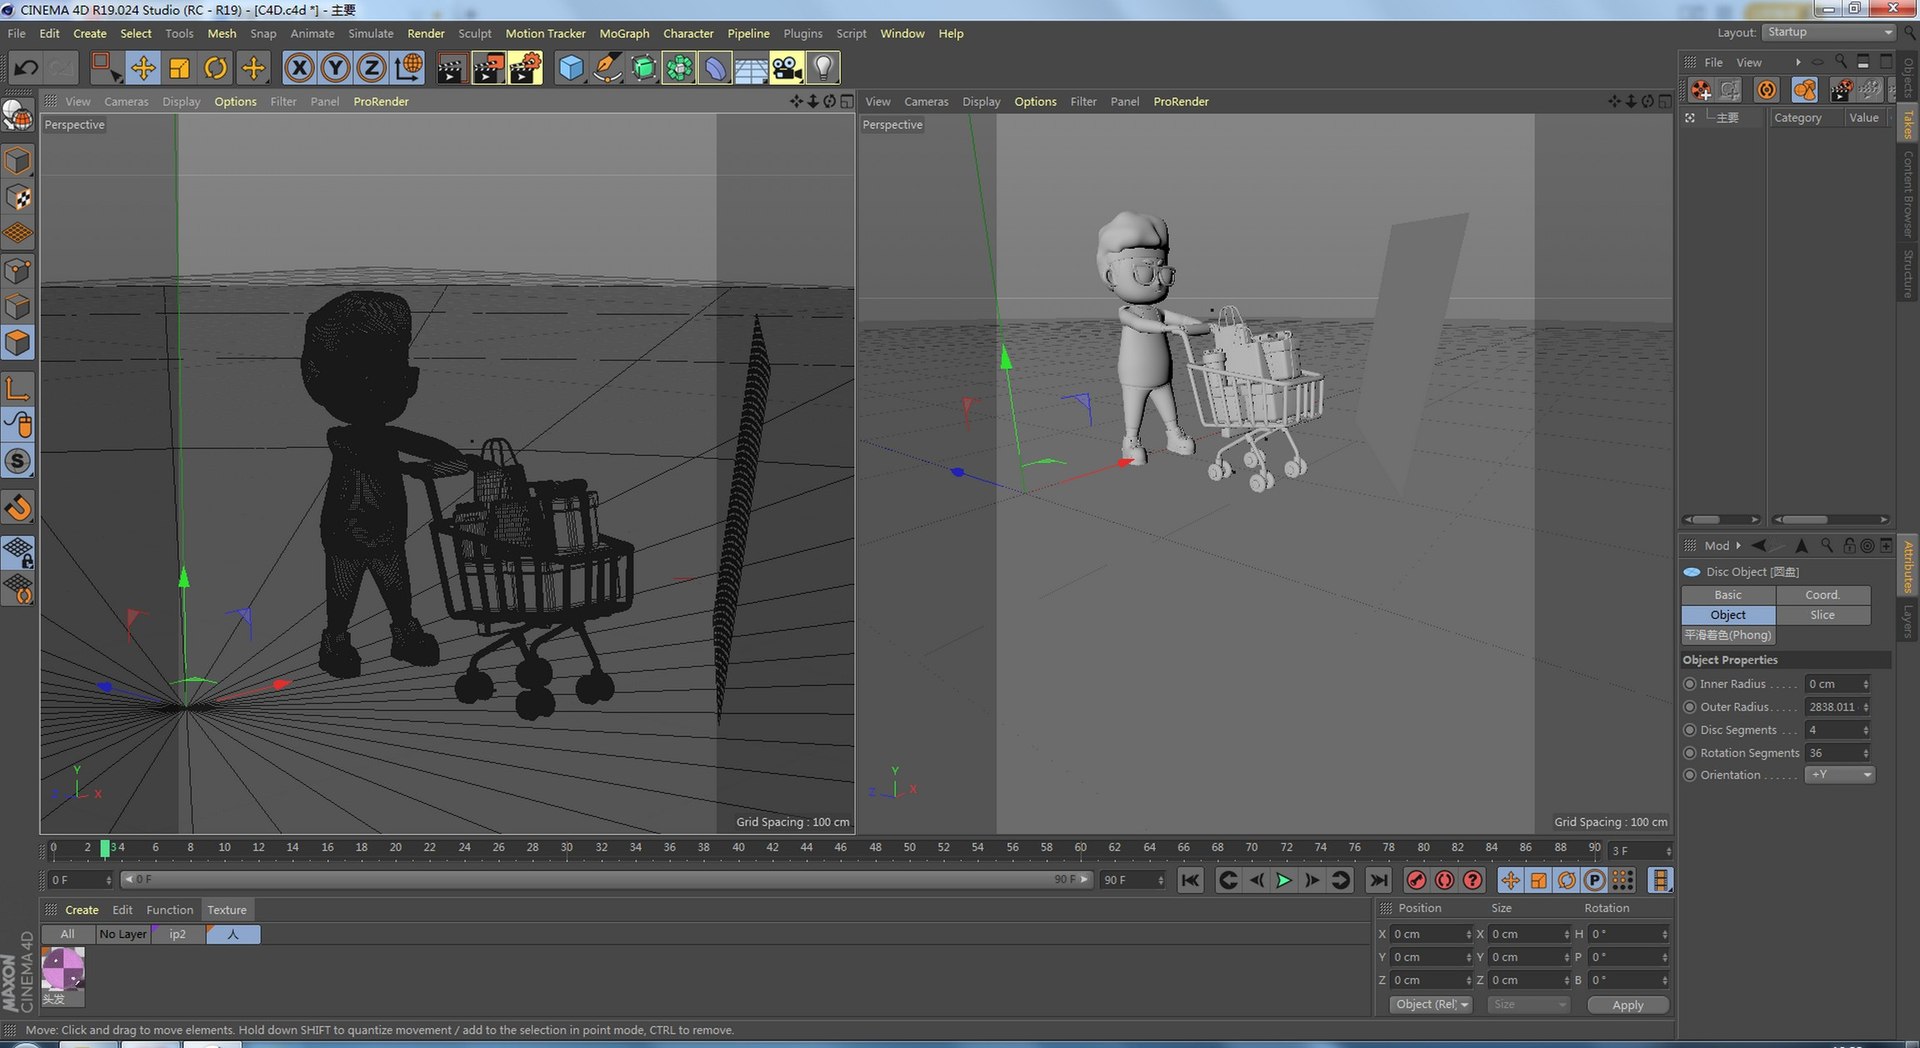Click the Disc Segments stepper arrows
Viewport: 1920px width, 1048px height.
tap(1866, 730)
